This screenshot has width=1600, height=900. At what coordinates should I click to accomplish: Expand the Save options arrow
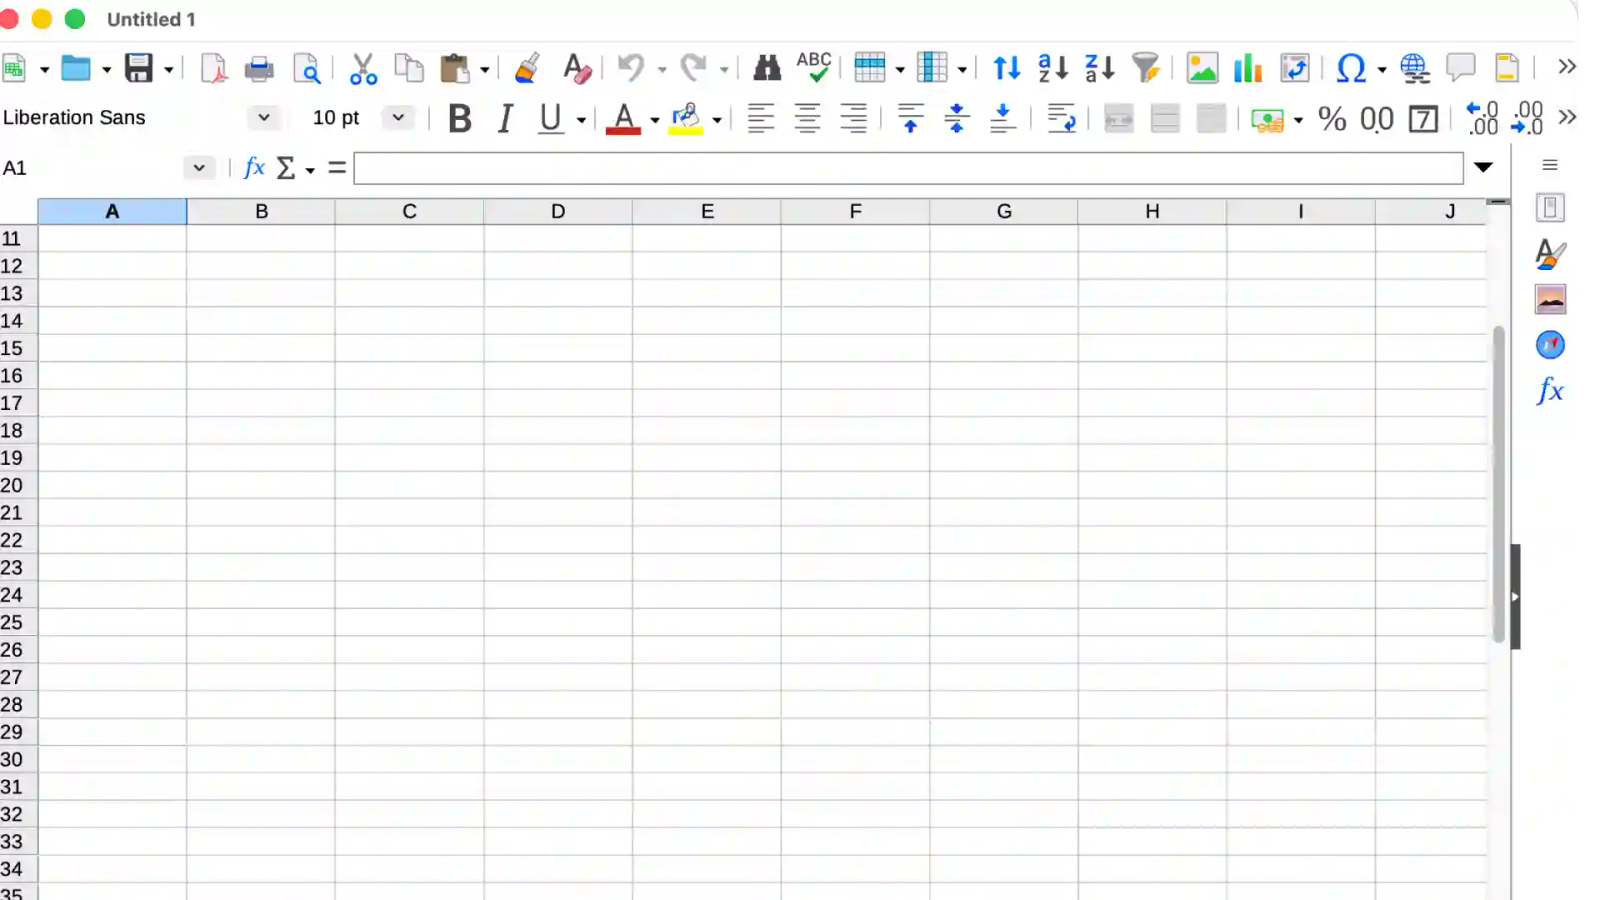point(168,70)
